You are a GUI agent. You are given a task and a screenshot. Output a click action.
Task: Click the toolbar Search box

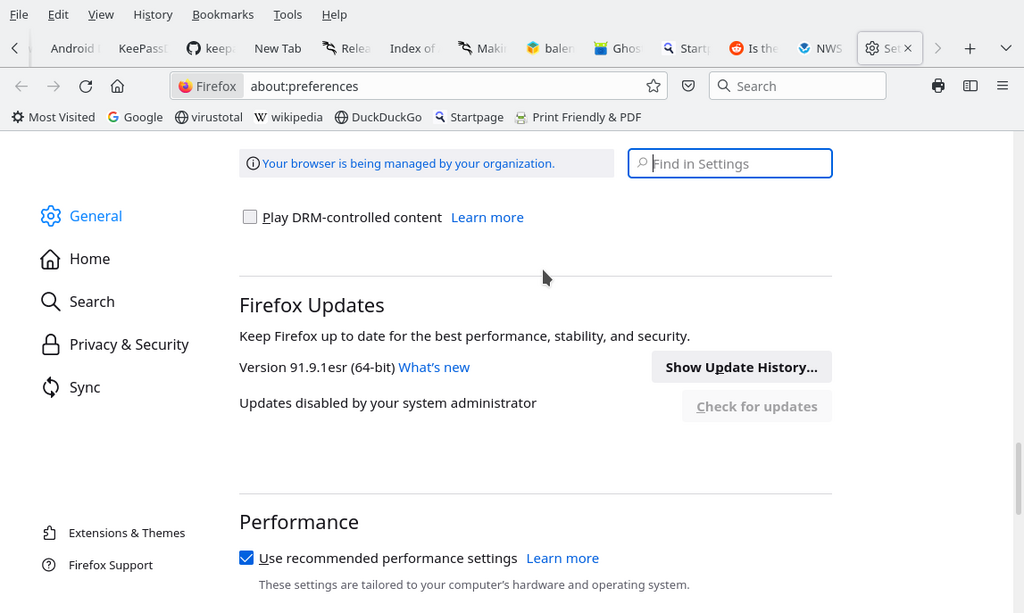pos(797,86)
